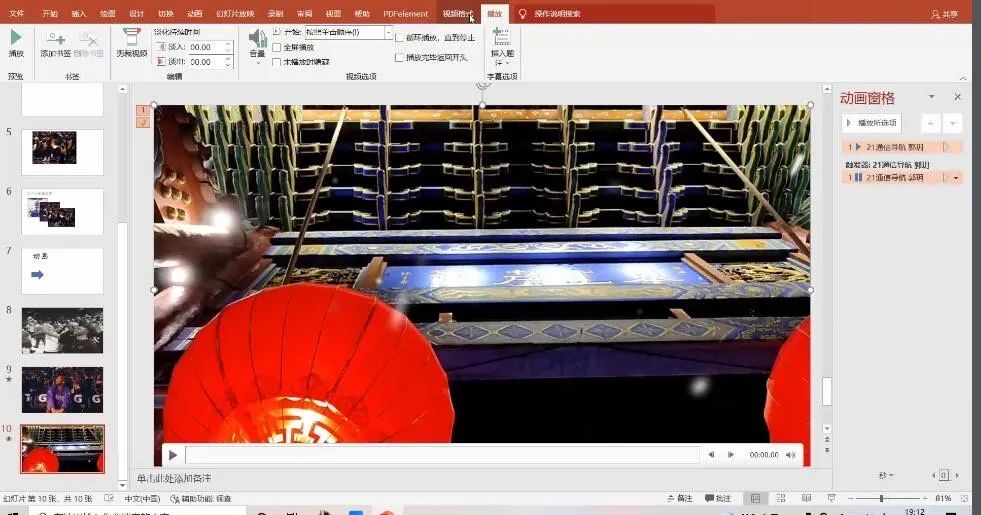Check the Rewind after Playing option

click(x=400, y=58)
